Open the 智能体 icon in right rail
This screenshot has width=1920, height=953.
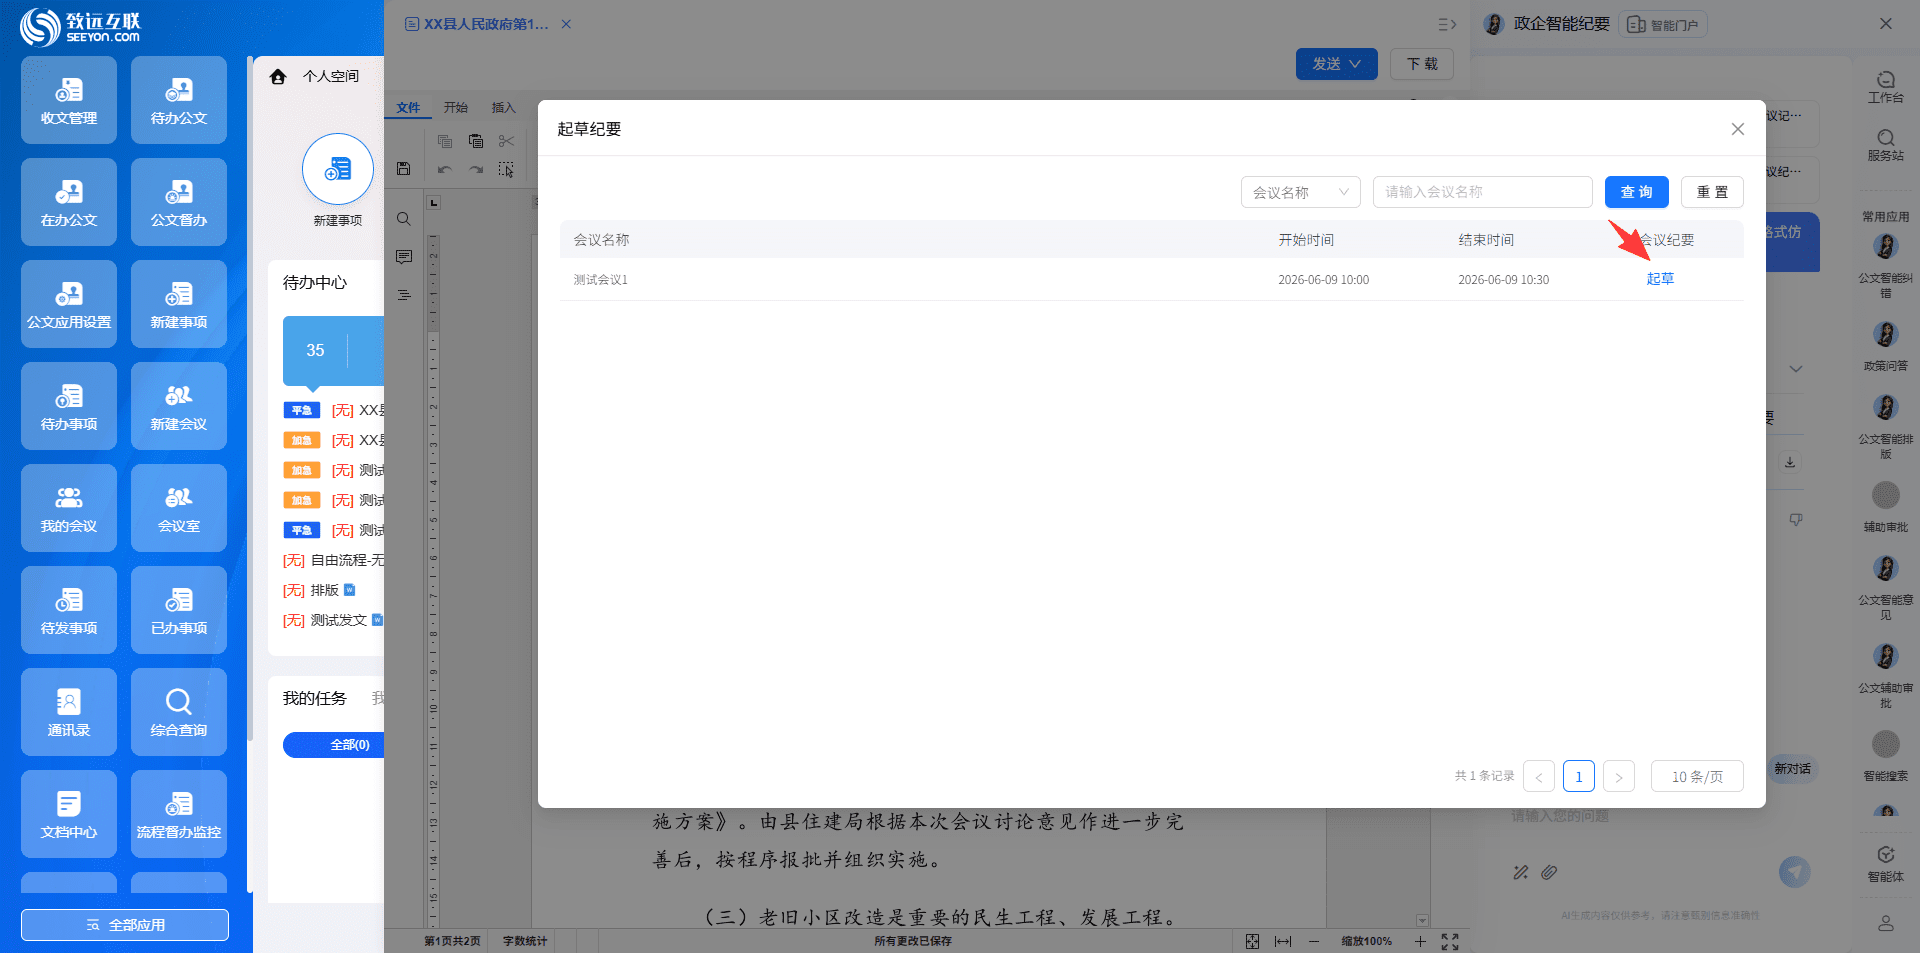click(1886, 864)
